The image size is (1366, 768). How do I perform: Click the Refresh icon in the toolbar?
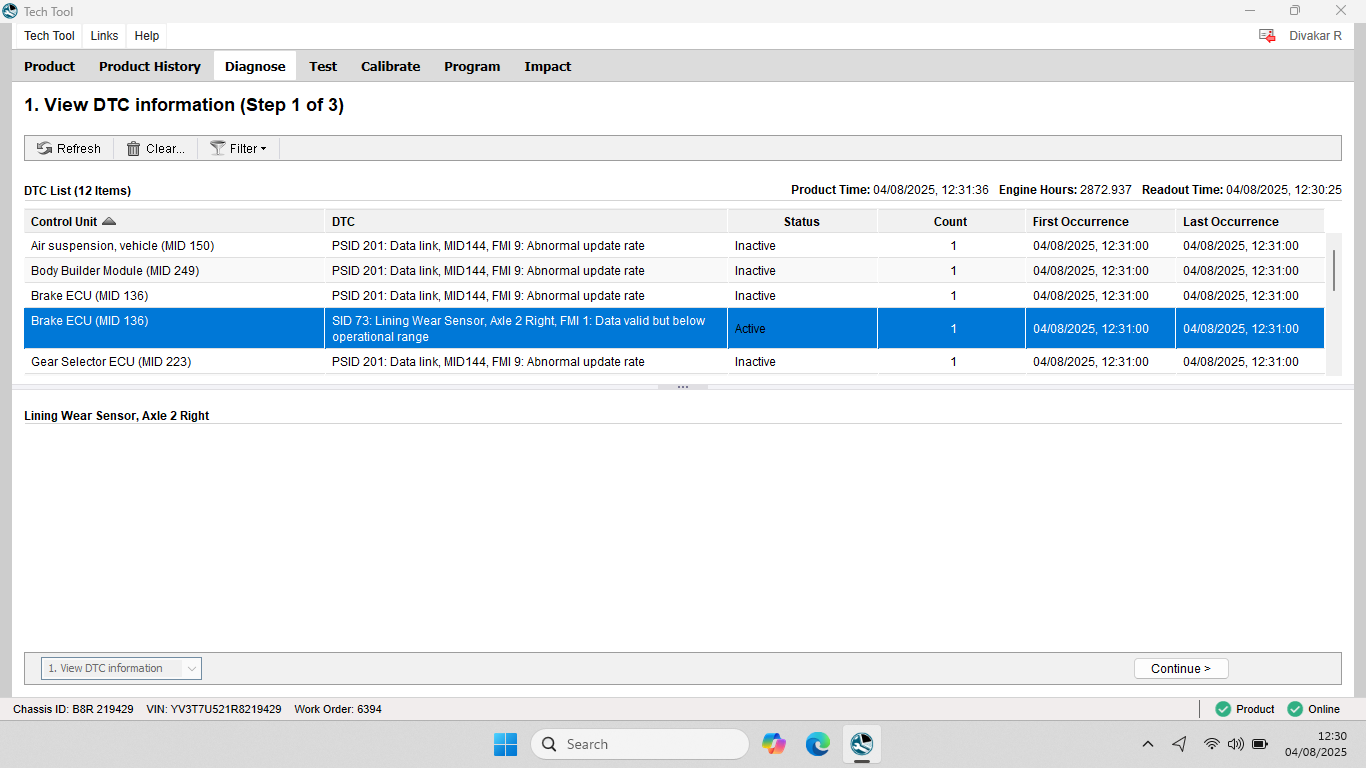(44, 148)
